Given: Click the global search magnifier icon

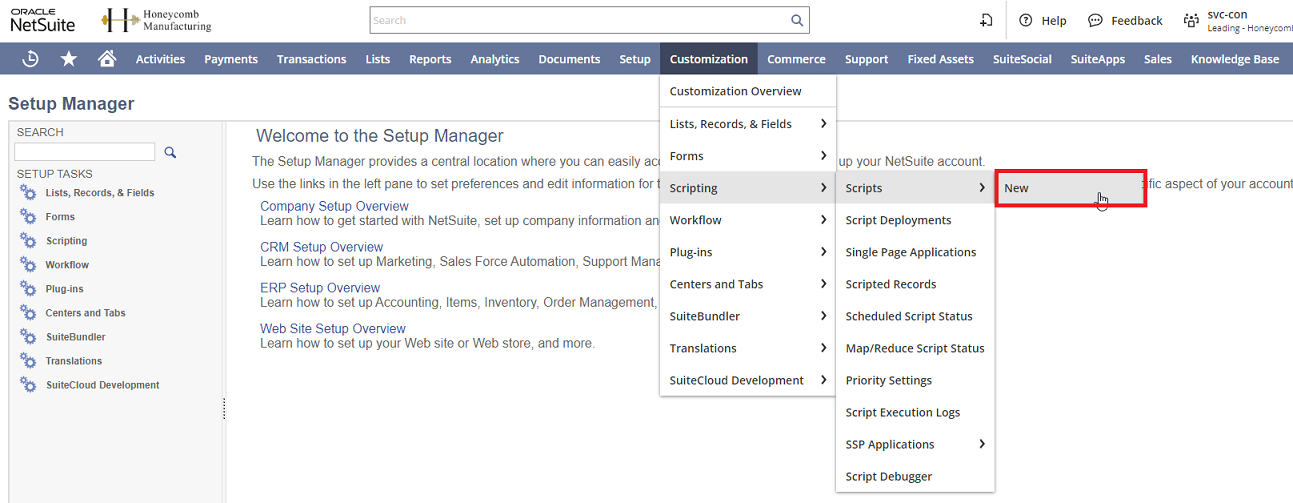Looking at the screenshot, I should [x=797, y=20].
